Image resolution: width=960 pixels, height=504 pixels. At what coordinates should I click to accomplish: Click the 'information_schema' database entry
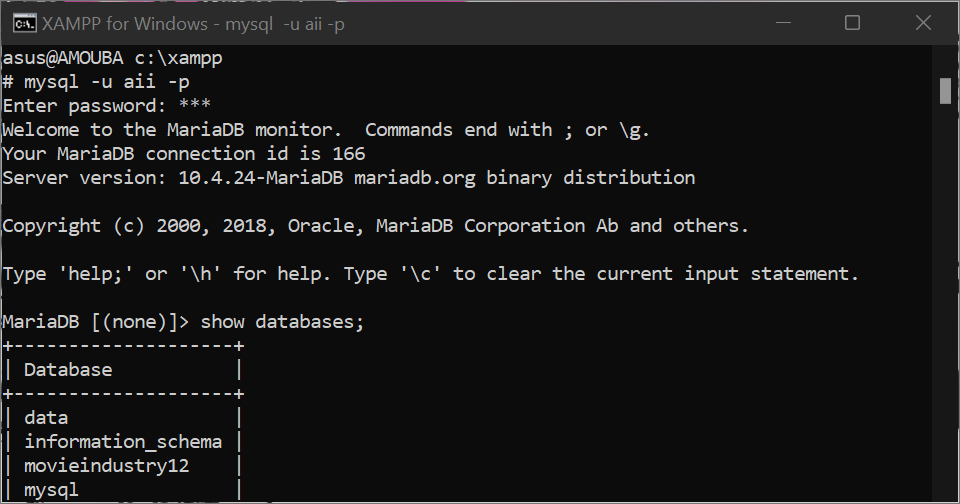(123, 442)
